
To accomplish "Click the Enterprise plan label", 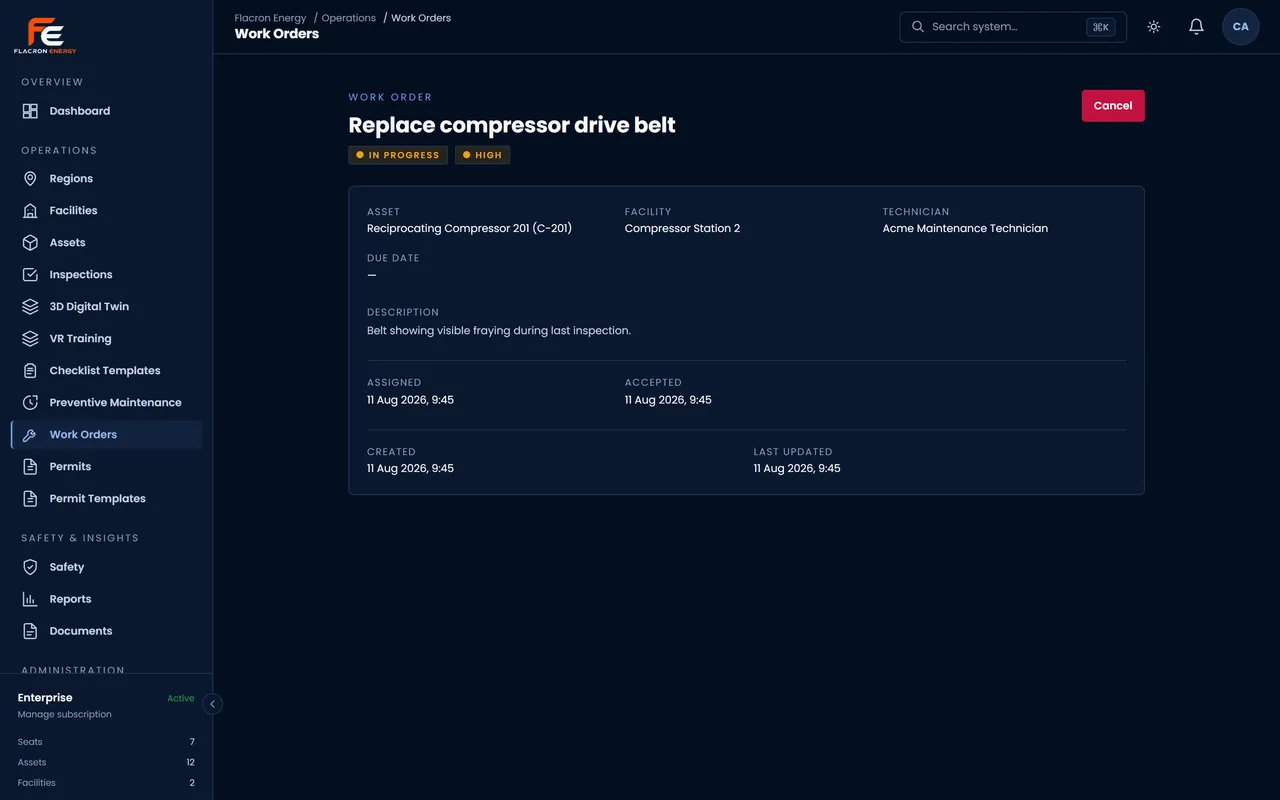I will (x=45, y=697).
